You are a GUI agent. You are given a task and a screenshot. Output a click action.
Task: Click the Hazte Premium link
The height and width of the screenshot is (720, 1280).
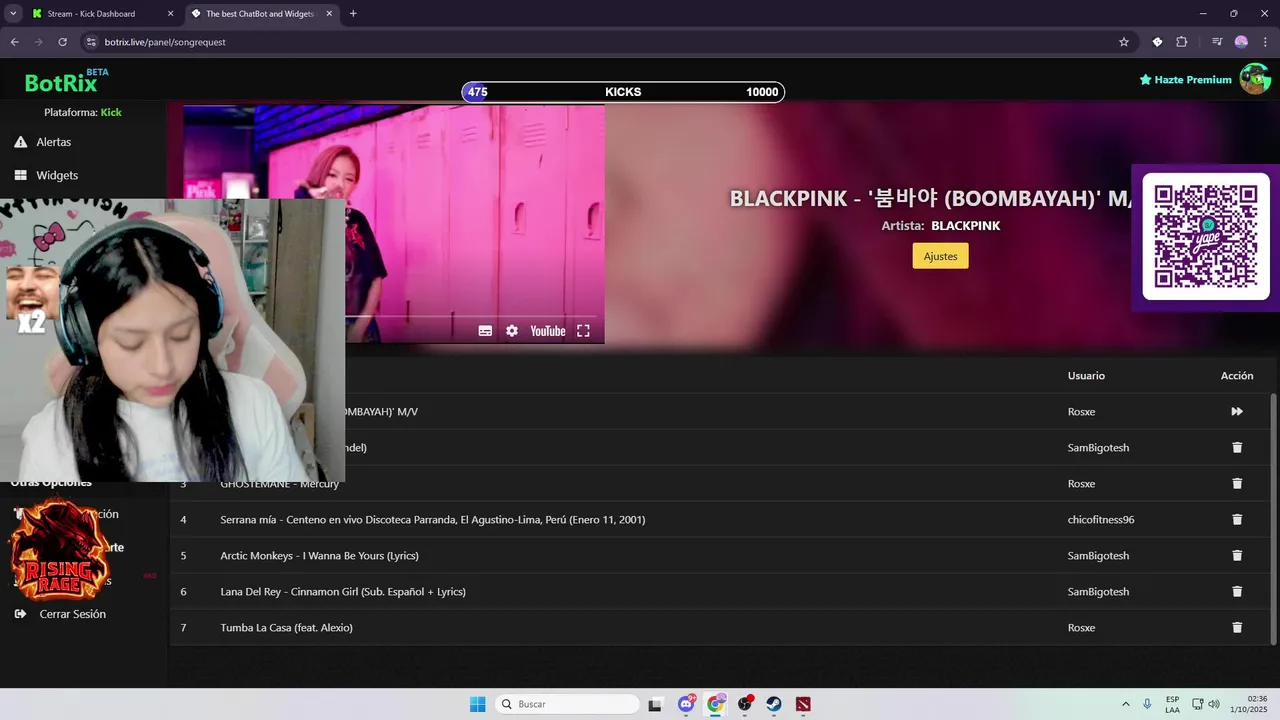coord(1185,79)
